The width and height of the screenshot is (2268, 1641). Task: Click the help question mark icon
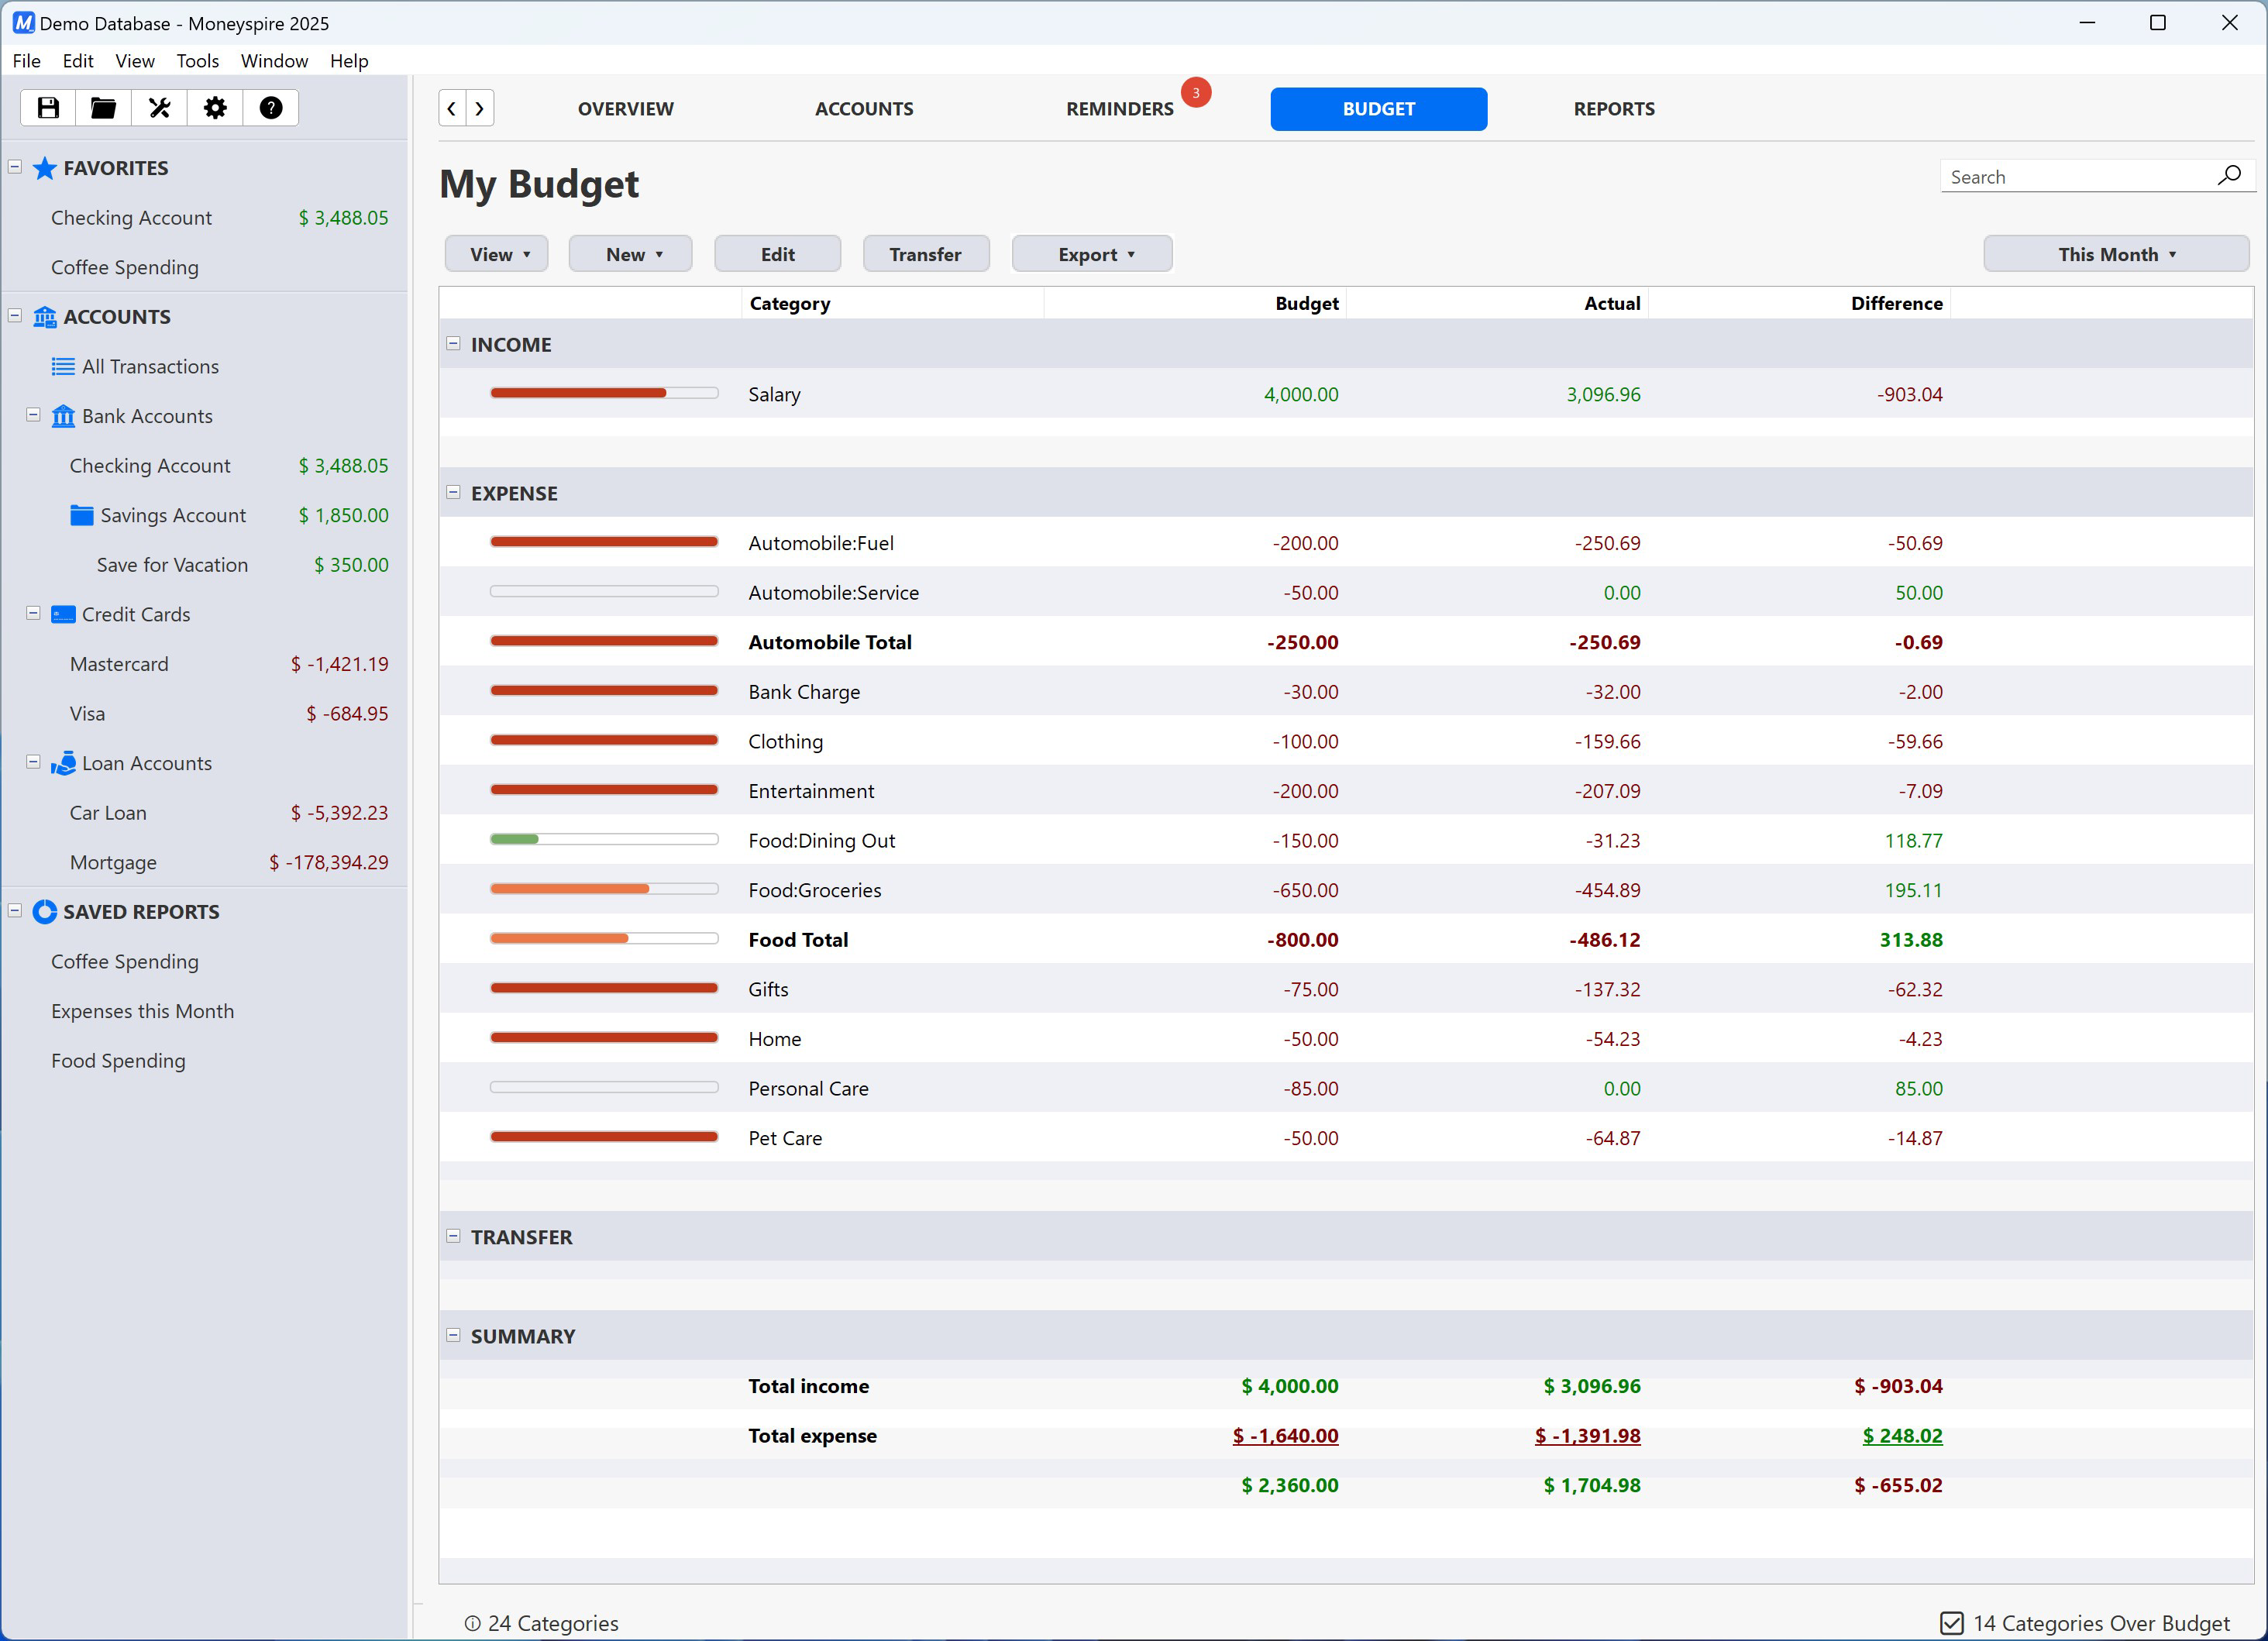[x=271, y=108]
